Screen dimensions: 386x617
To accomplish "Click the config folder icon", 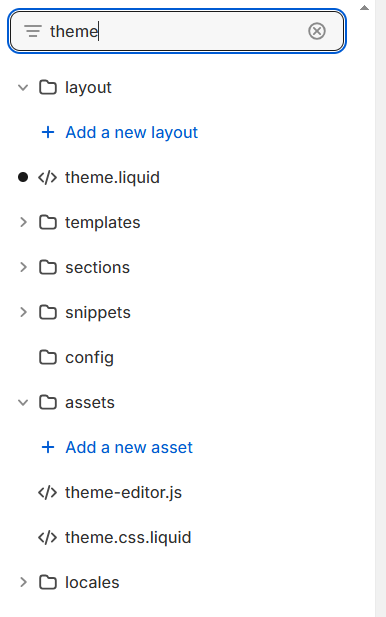I will tap(48, 357).
